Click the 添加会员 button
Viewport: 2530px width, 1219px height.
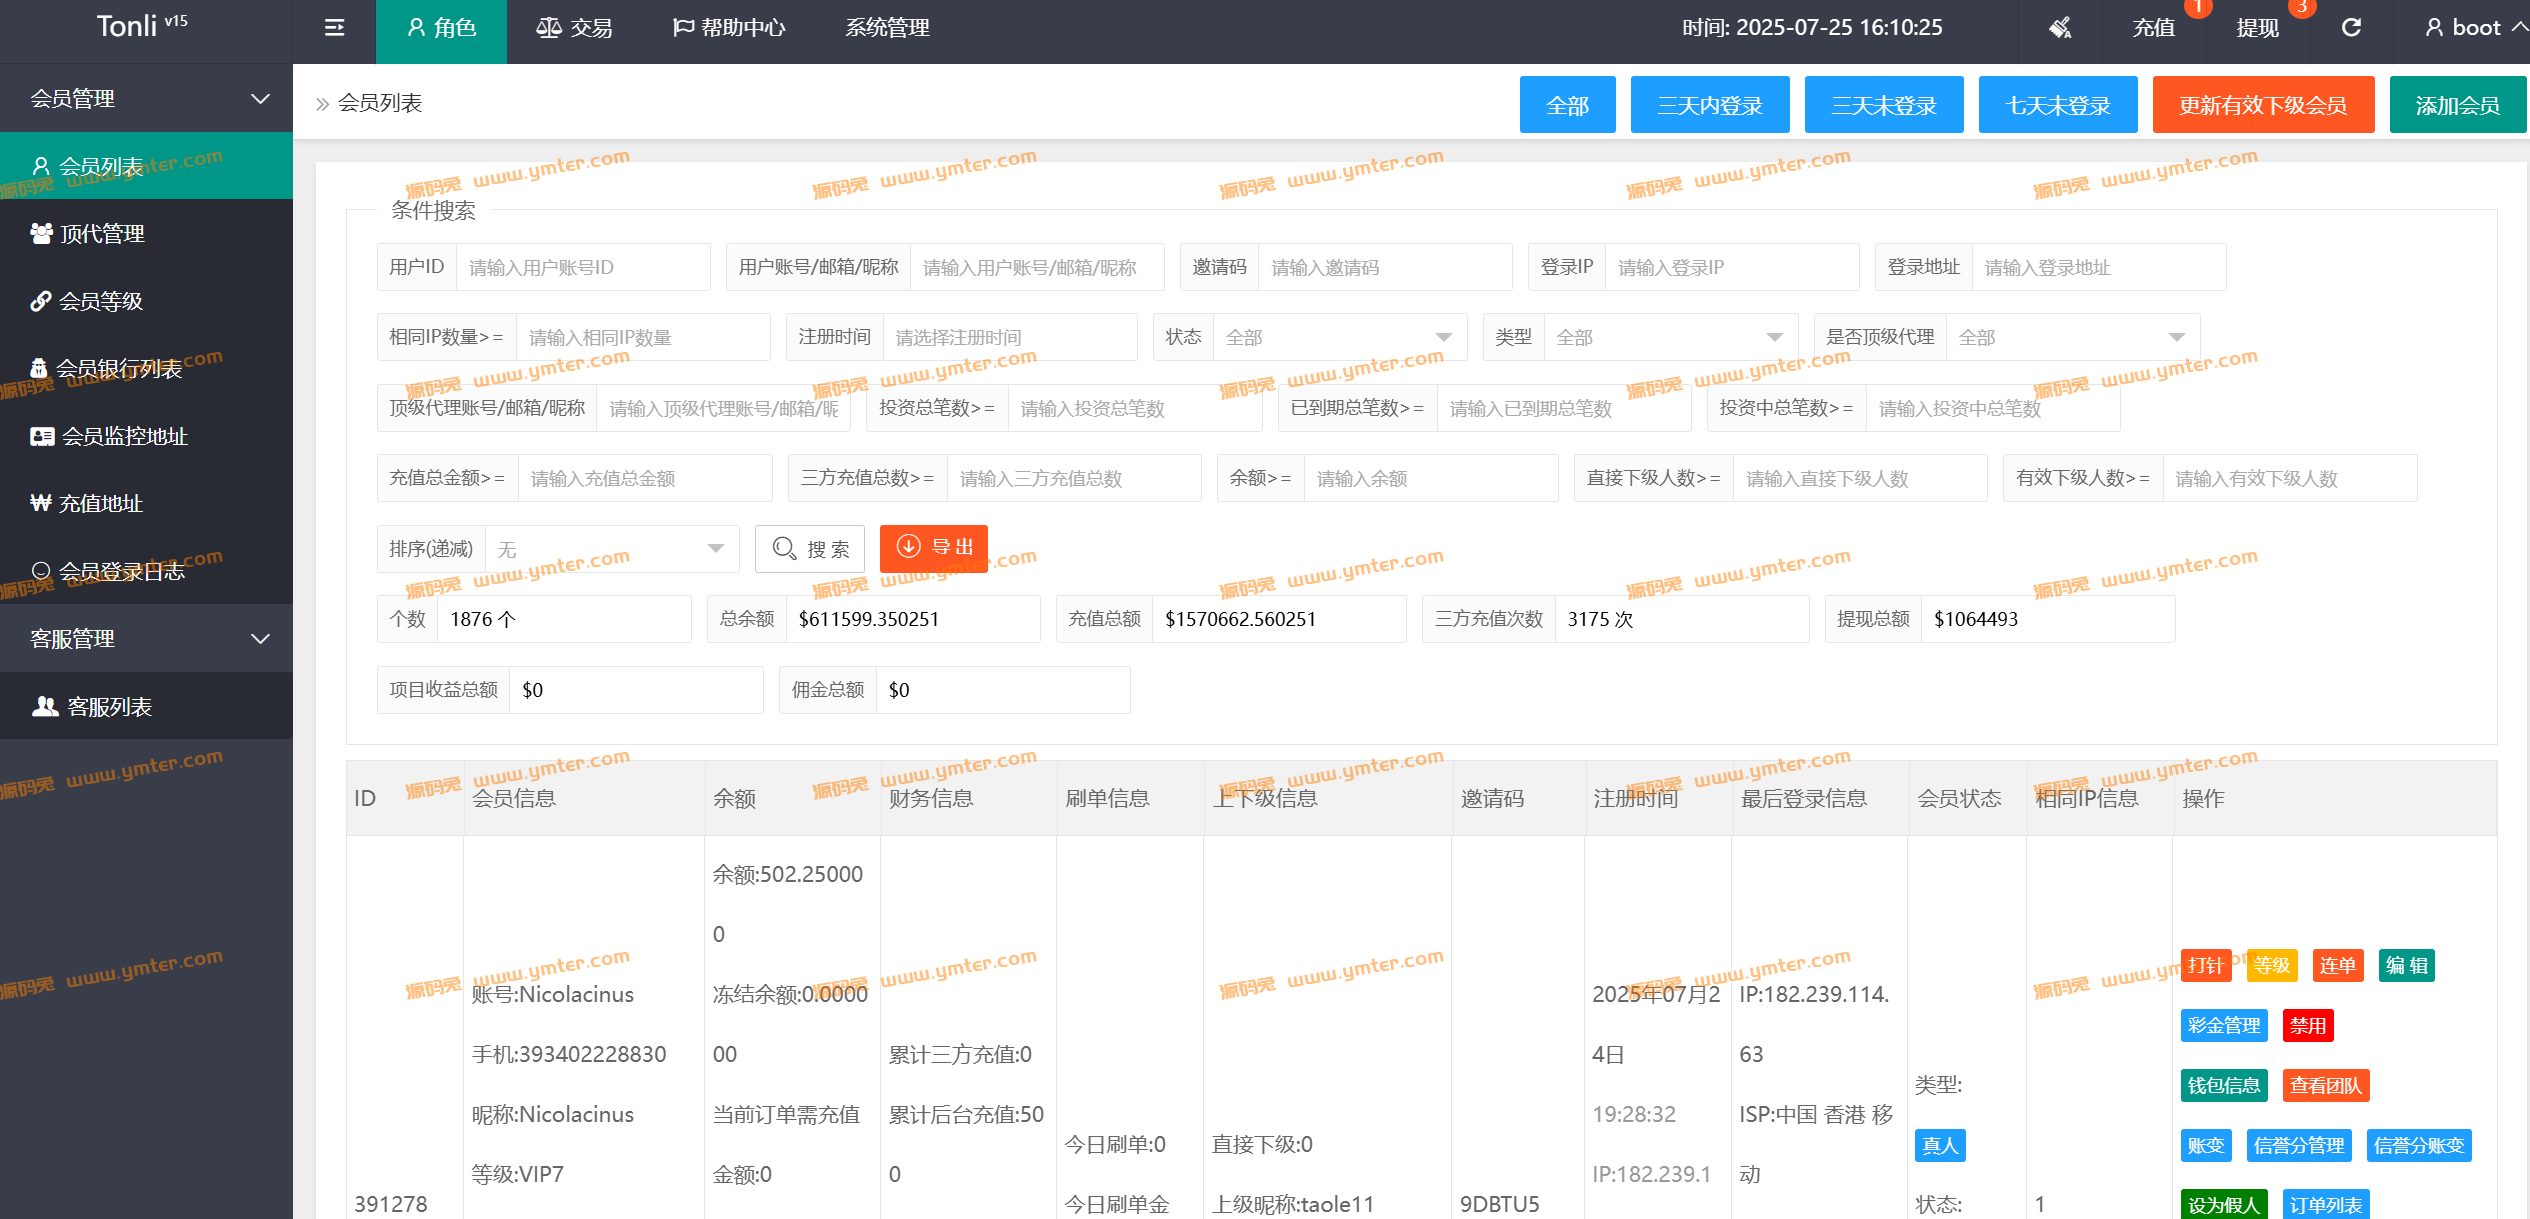point(2457,105)
